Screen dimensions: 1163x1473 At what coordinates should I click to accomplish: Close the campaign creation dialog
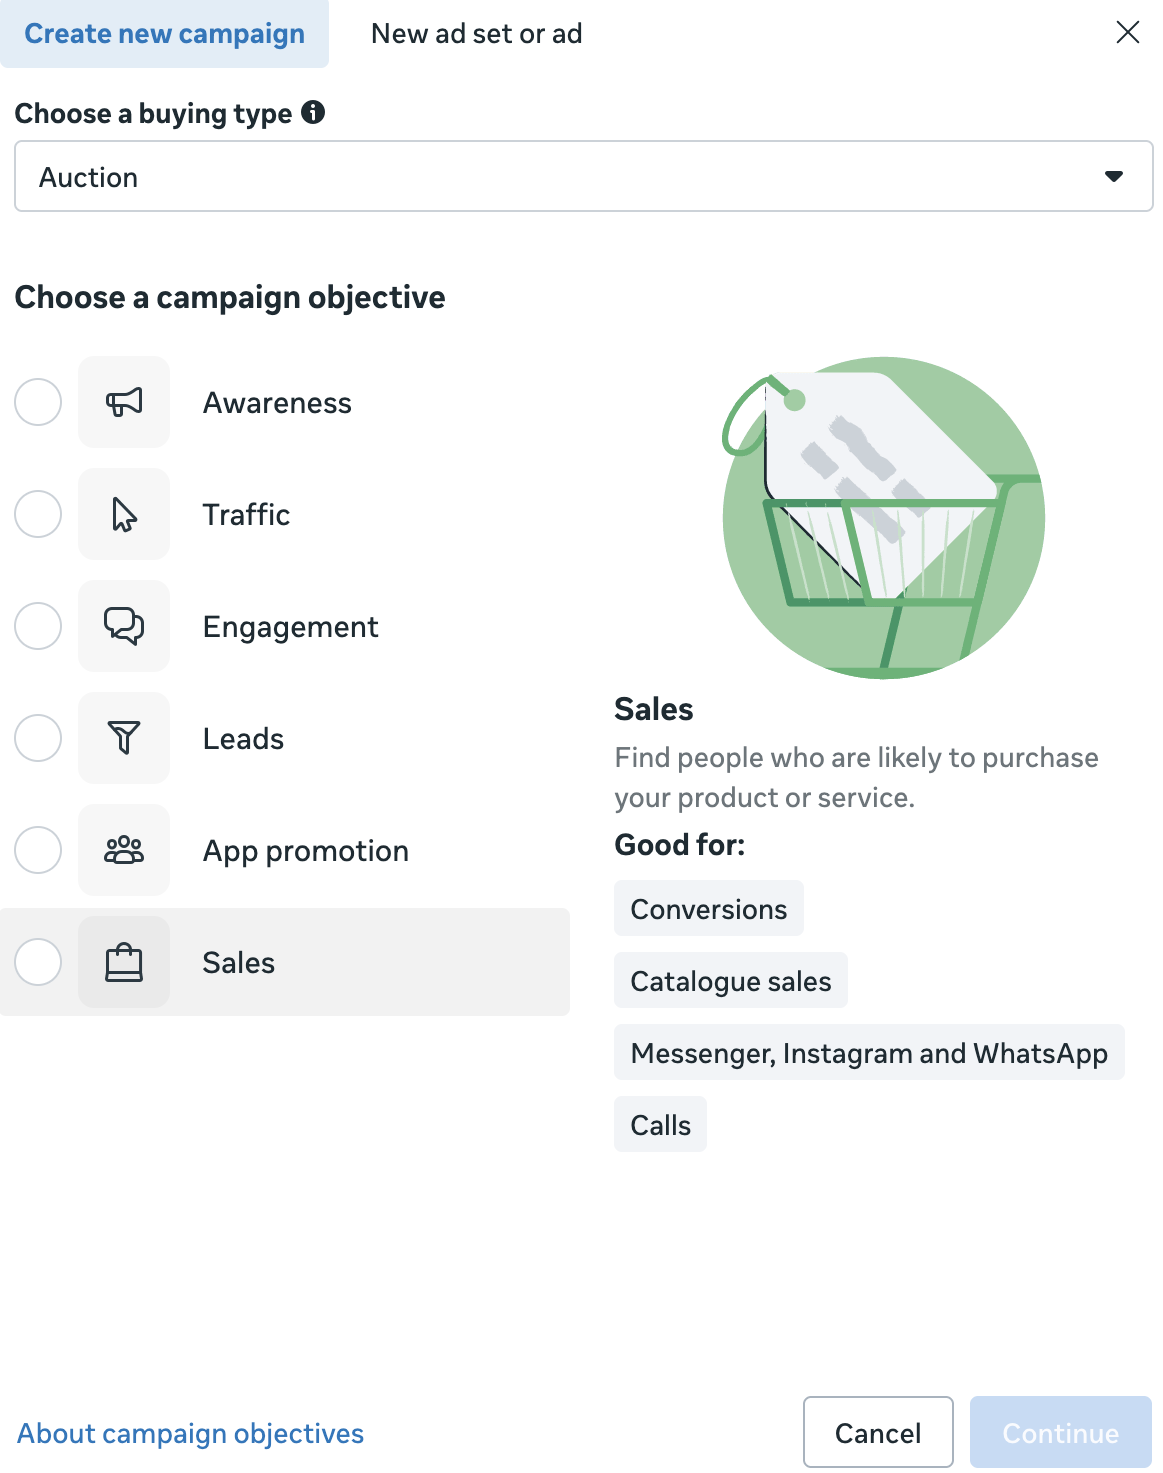pos(1127,33)
